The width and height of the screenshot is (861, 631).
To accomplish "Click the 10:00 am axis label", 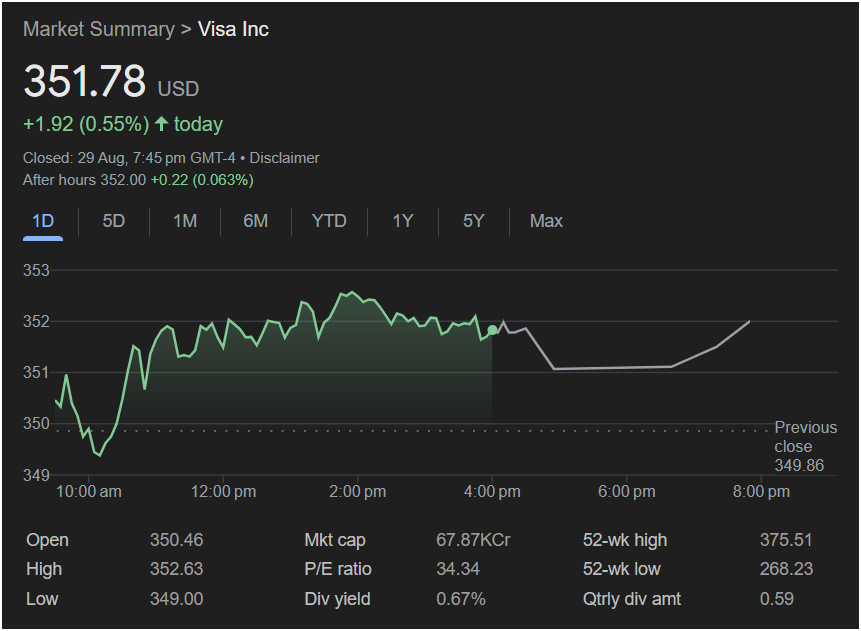I will point(89,492).
